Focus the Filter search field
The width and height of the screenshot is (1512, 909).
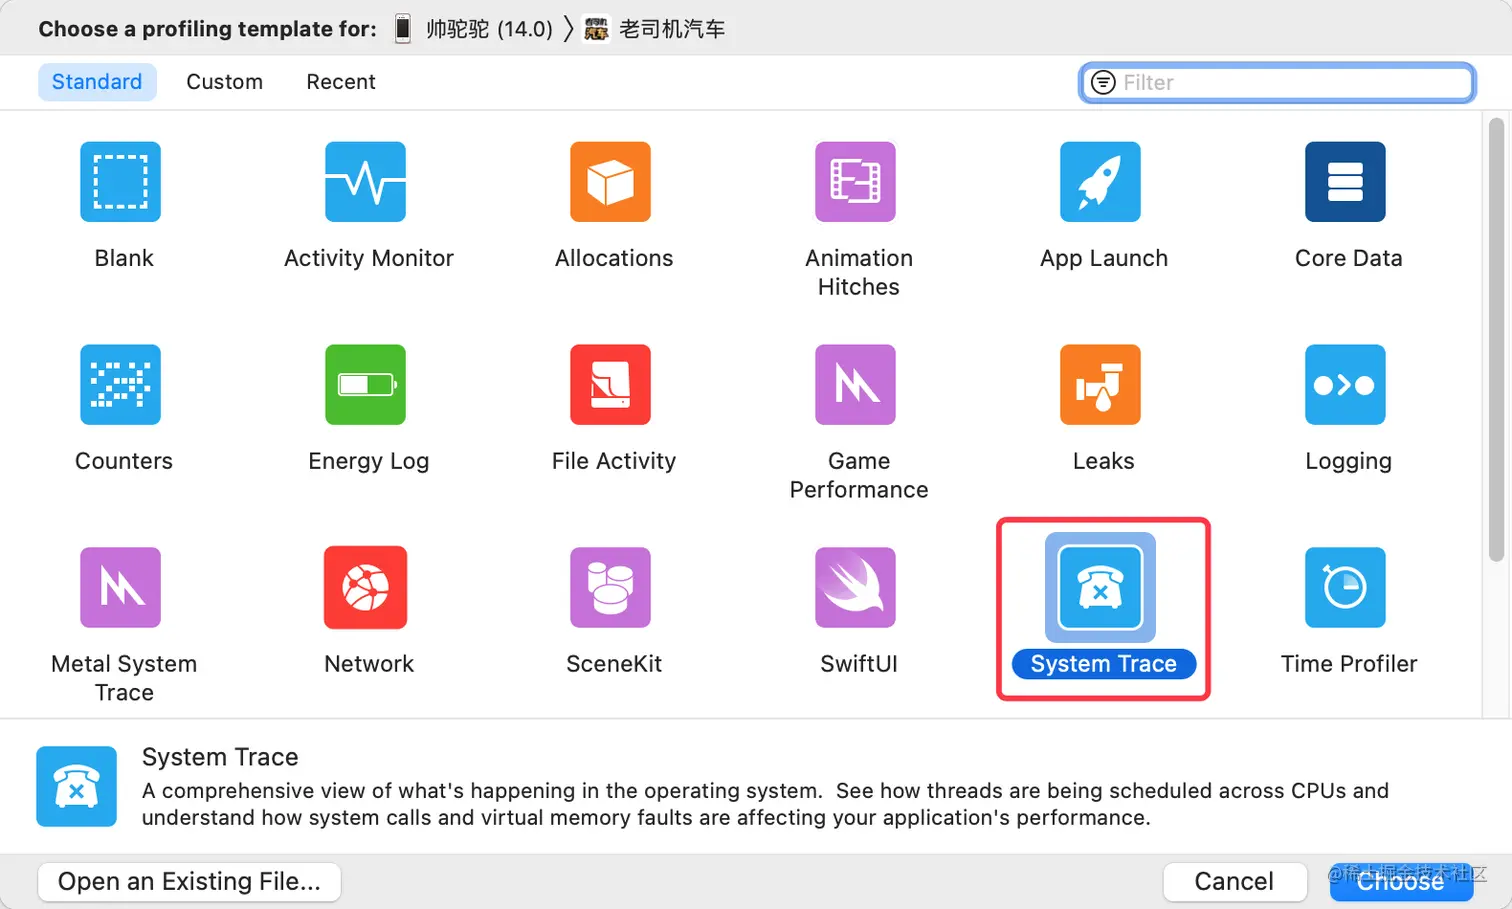tap(1277, 82)
